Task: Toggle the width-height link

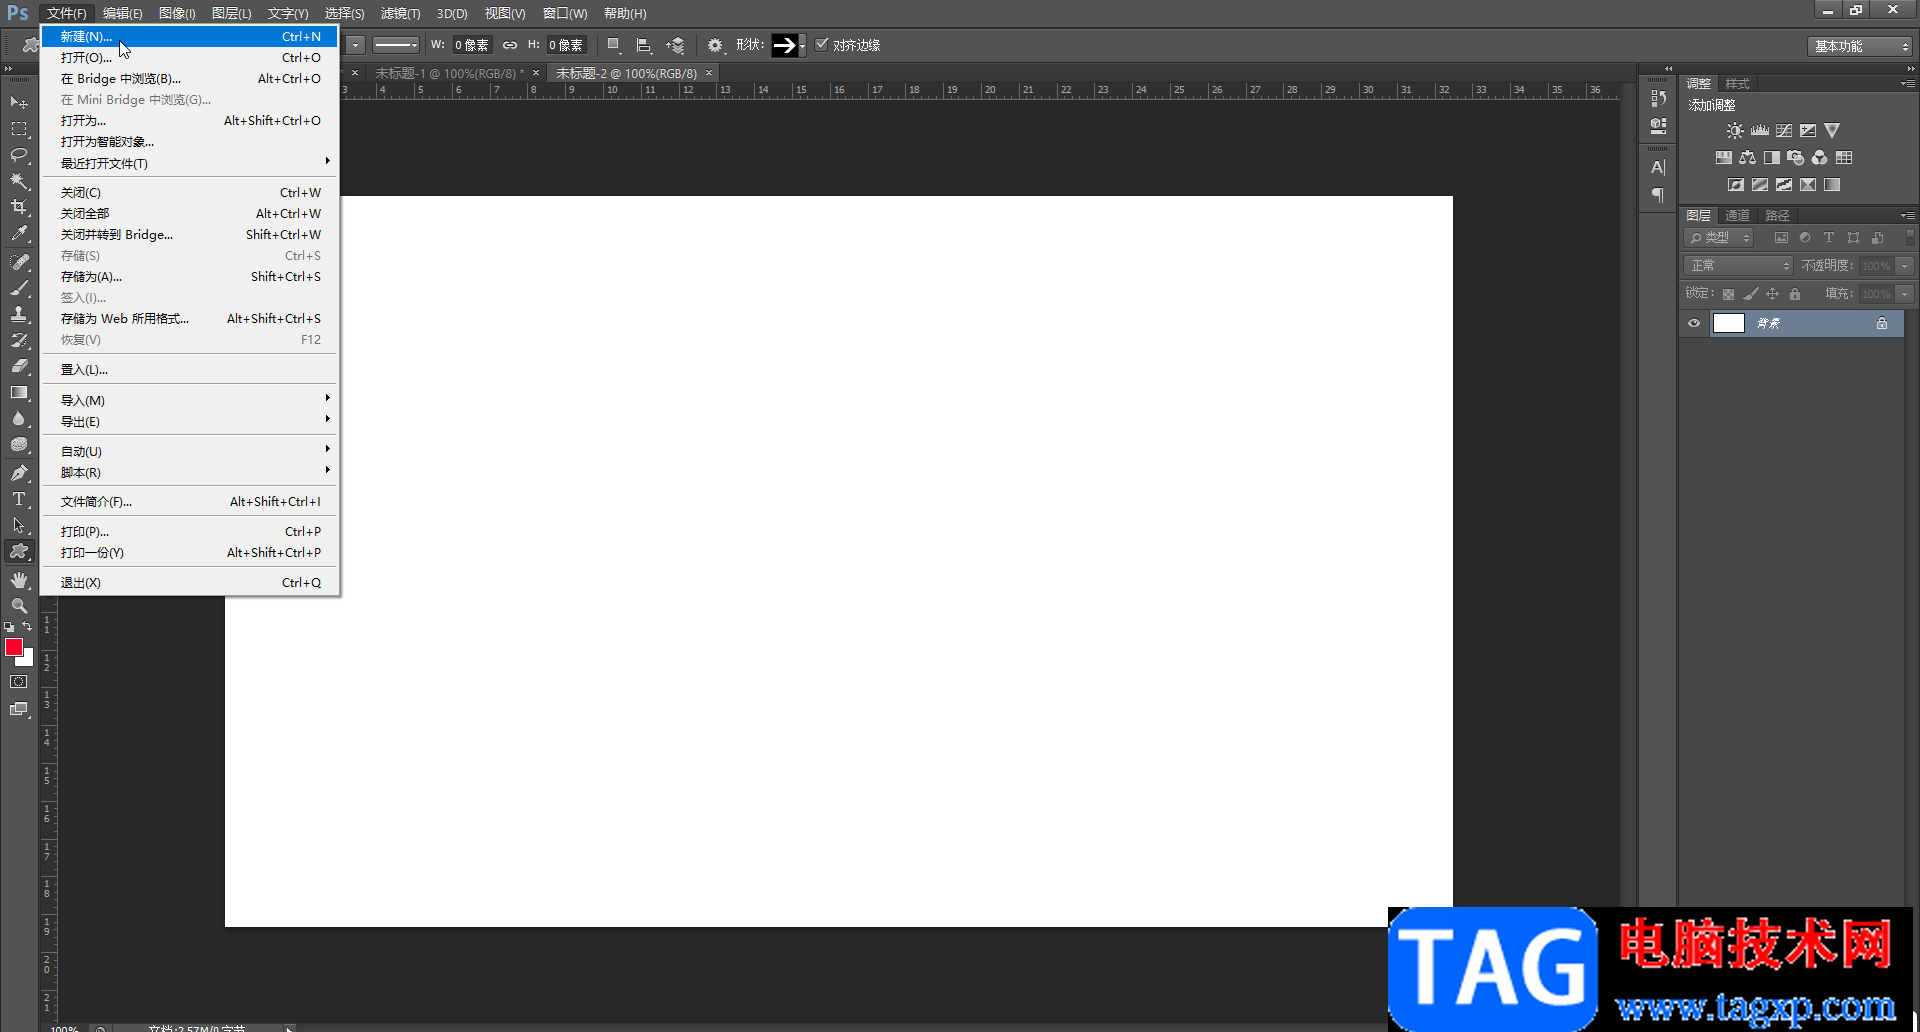Action: click(x=510, y=45)
